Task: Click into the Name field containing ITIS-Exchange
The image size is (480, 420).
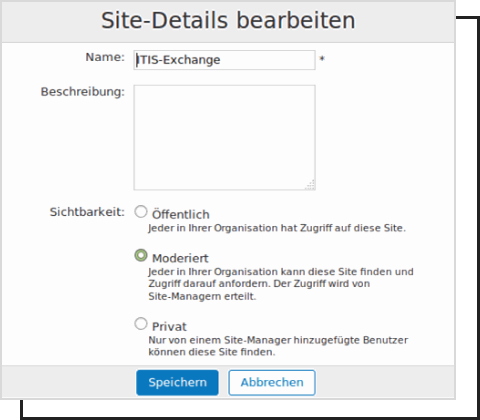Action: pyautogui.click(x=224, y=60)
